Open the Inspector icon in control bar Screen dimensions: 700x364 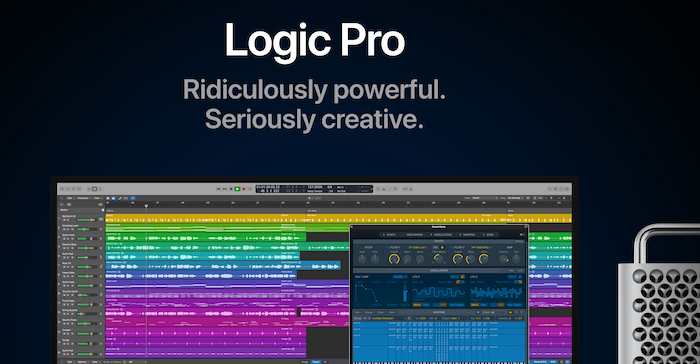click(x=67, y=189)
